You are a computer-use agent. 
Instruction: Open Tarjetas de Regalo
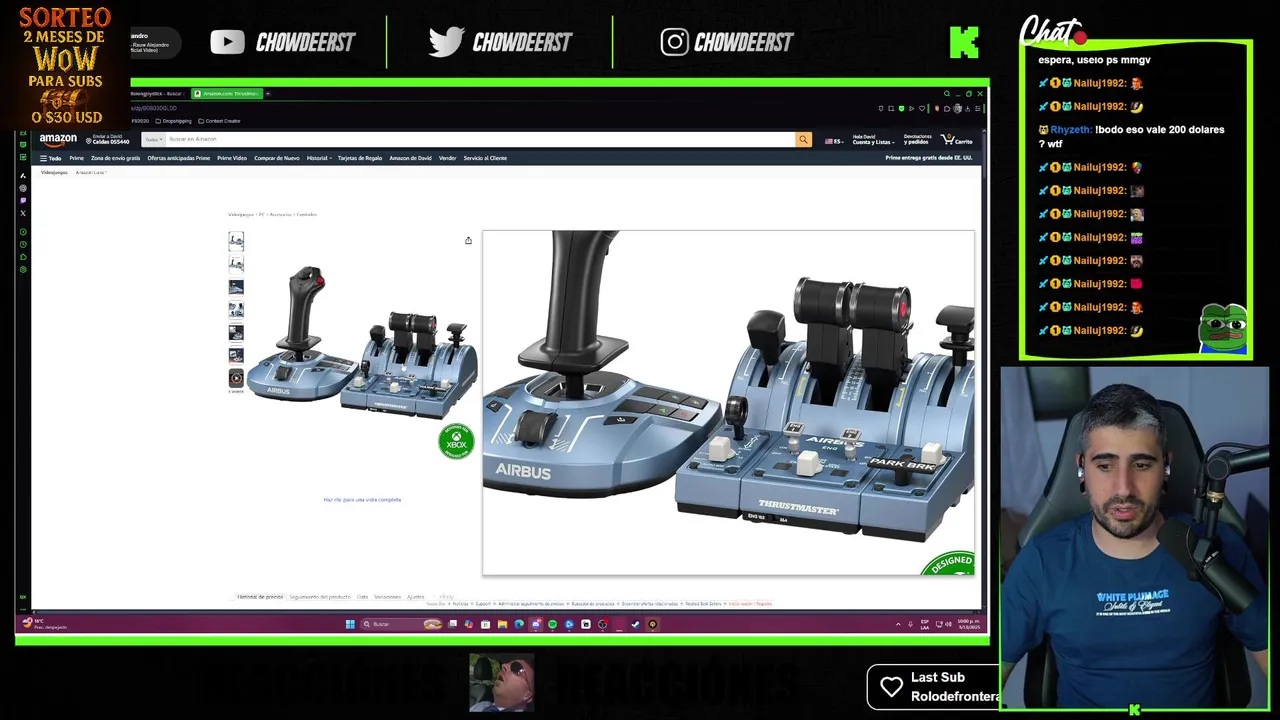click(360, 158)
